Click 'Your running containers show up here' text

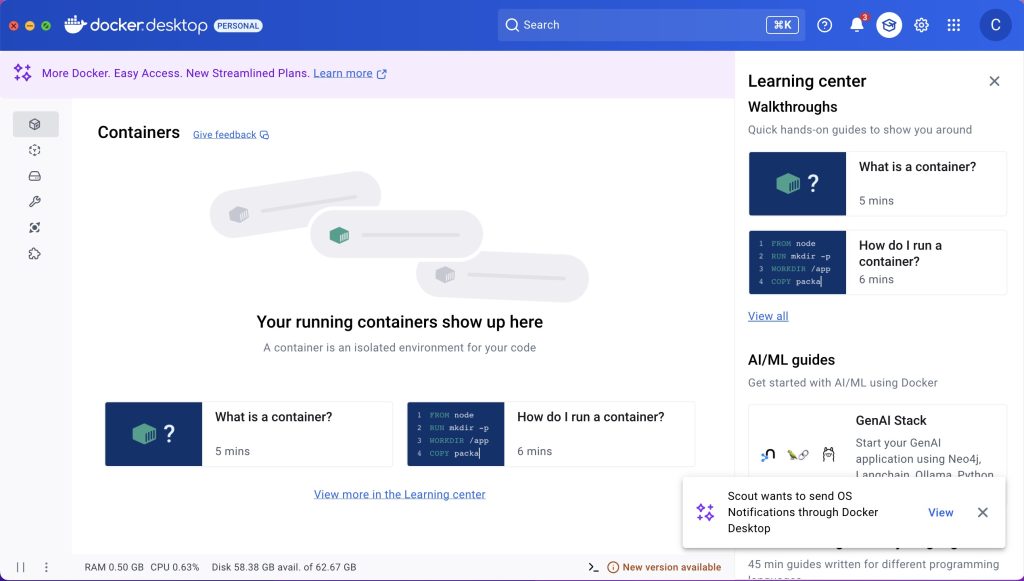click(x=400, y=322)
